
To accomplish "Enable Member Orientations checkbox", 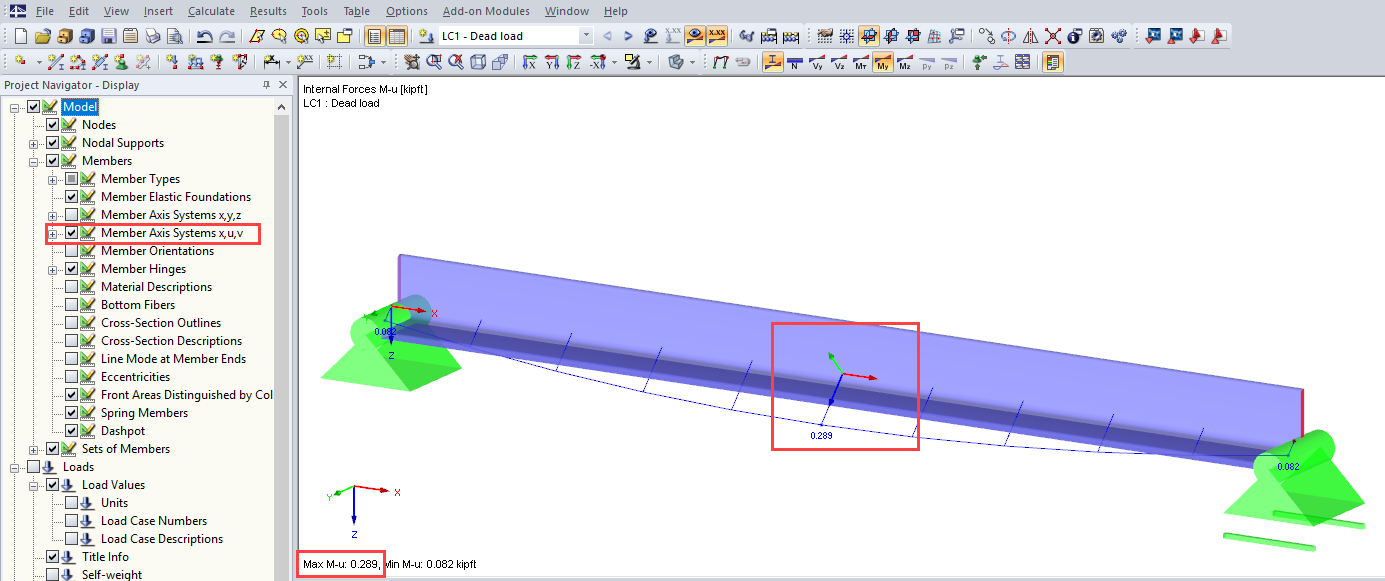I will 71,251.
